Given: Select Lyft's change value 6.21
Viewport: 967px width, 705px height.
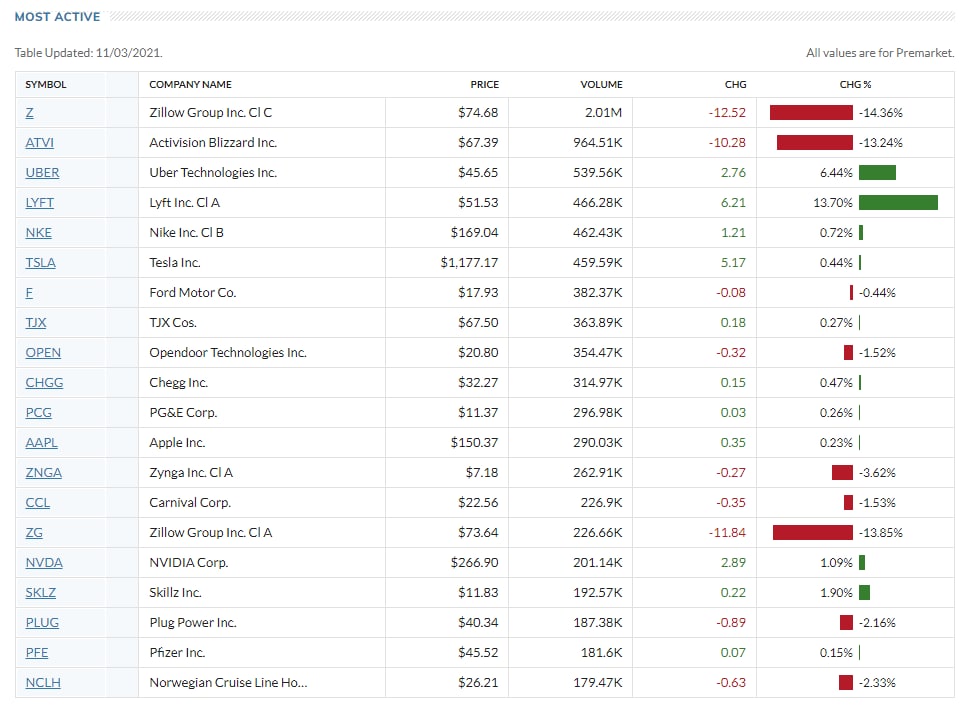Looking at the screenshot, I should (733, 203).
